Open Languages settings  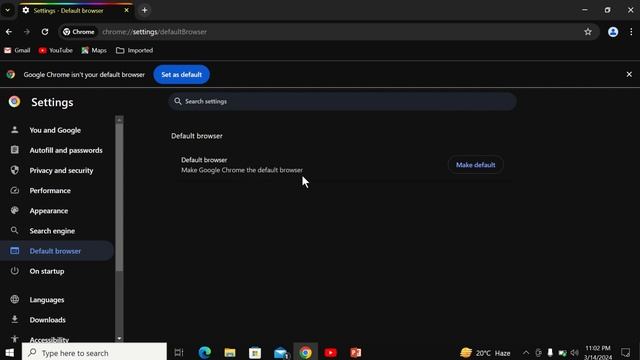pyautogui.click(x=57, y=300)
